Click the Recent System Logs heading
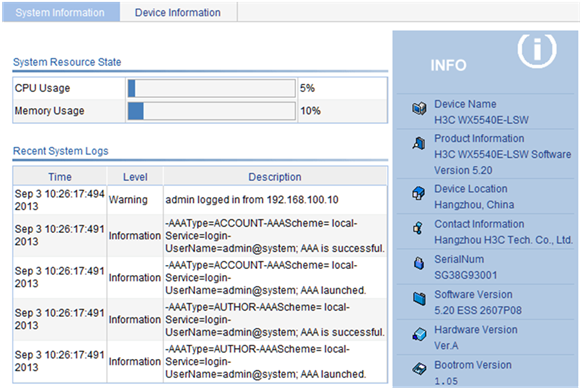Image resolution: width=581 pixels, height=389 pixels. point(61,151)
